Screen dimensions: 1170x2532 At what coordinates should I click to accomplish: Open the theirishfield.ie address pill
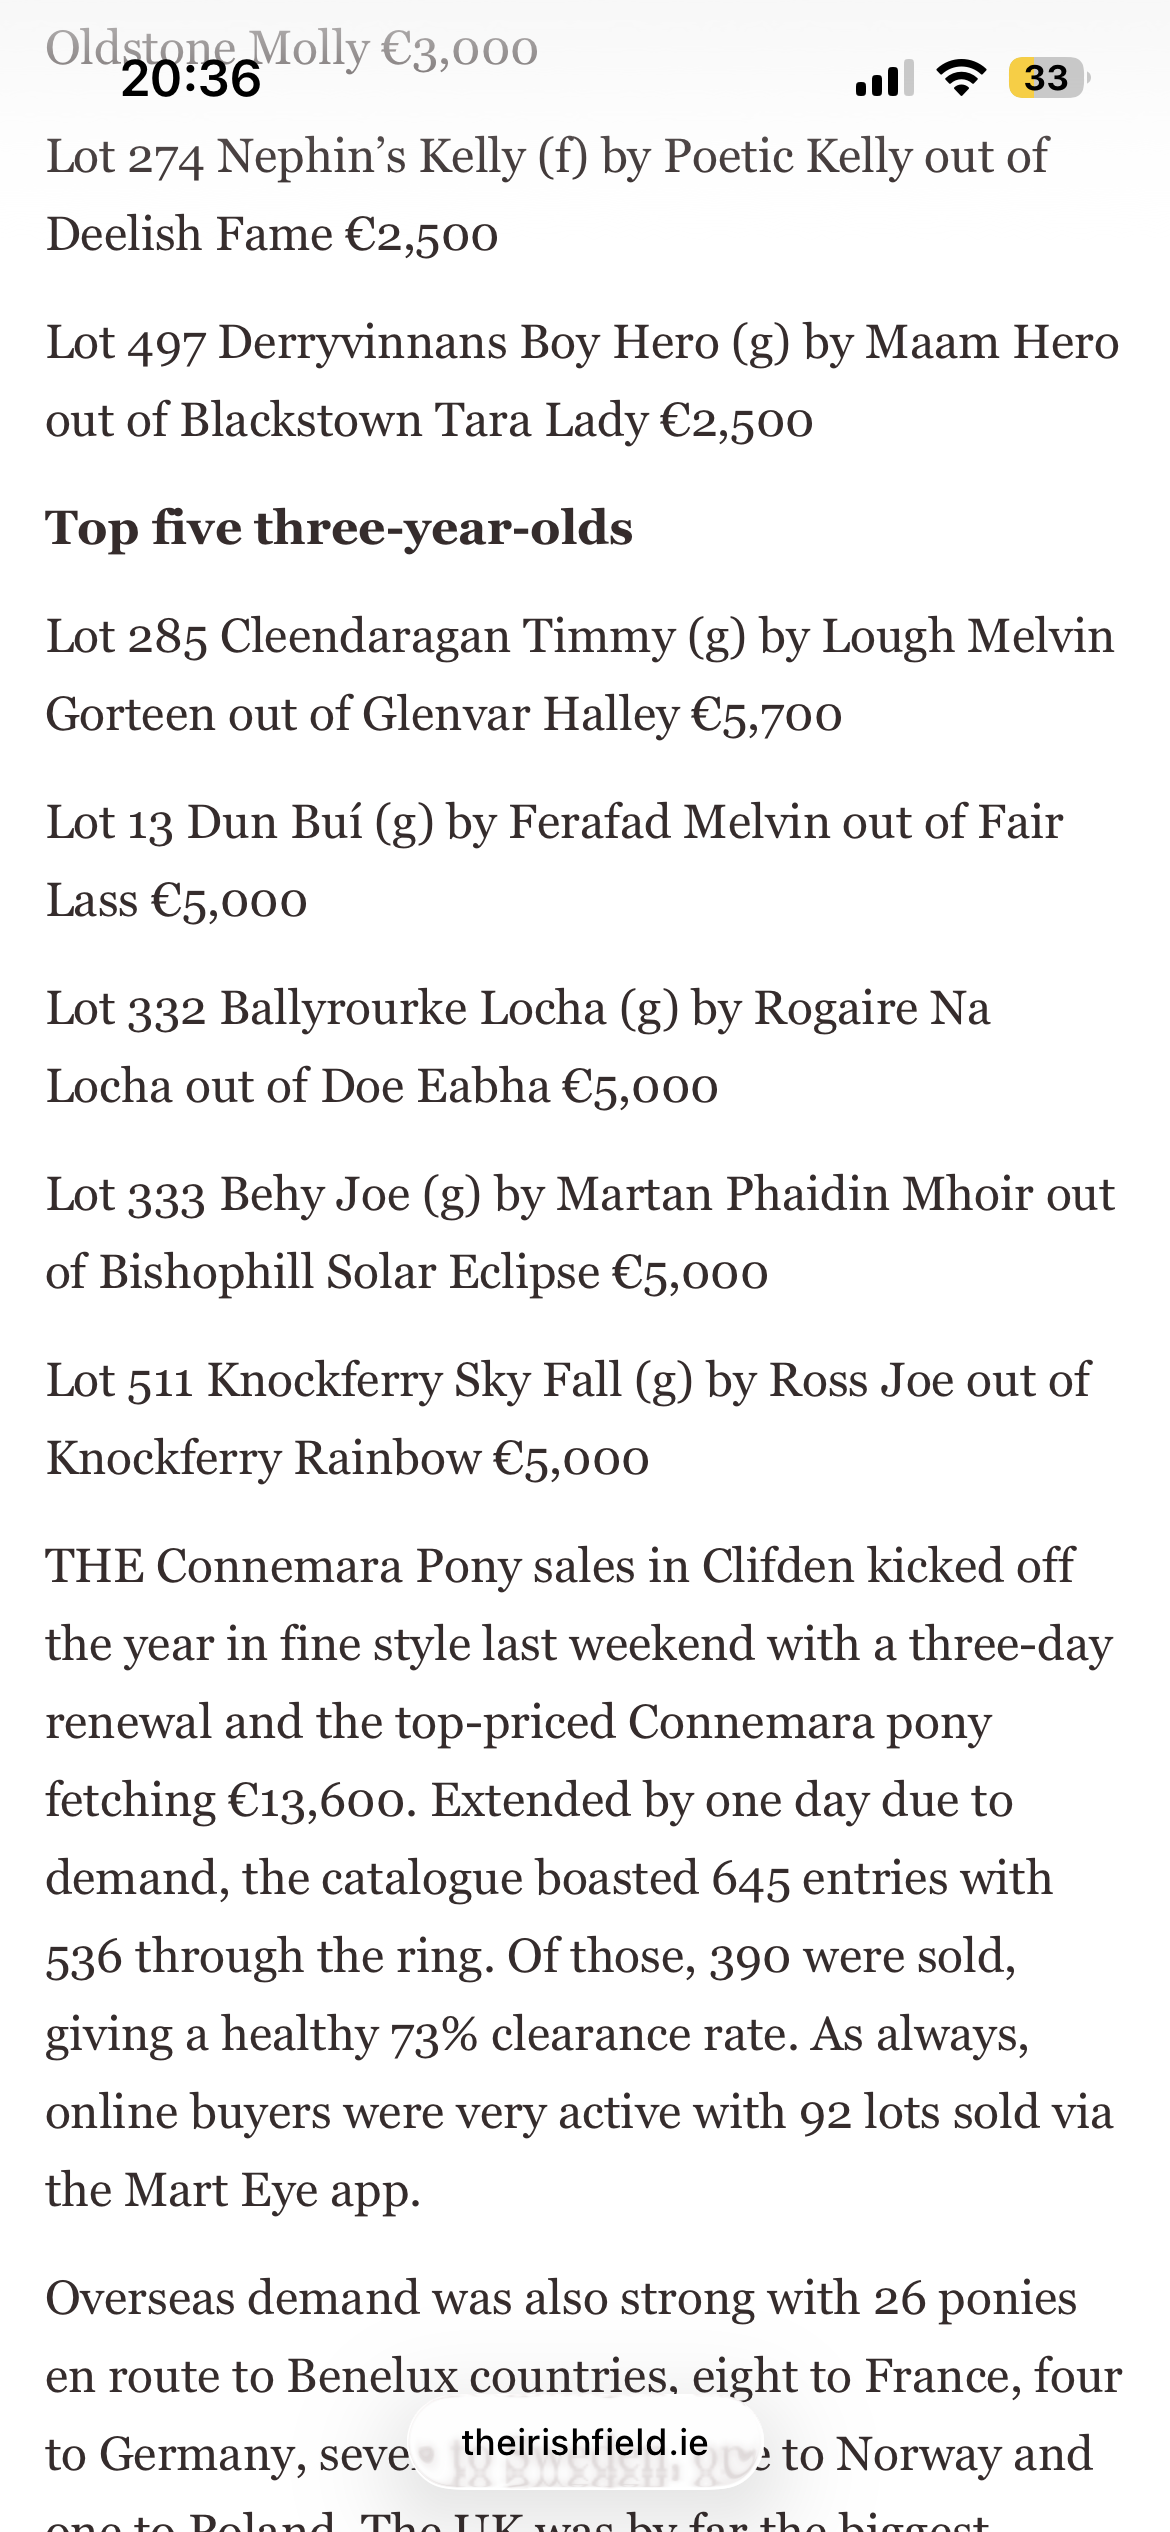585,2442
